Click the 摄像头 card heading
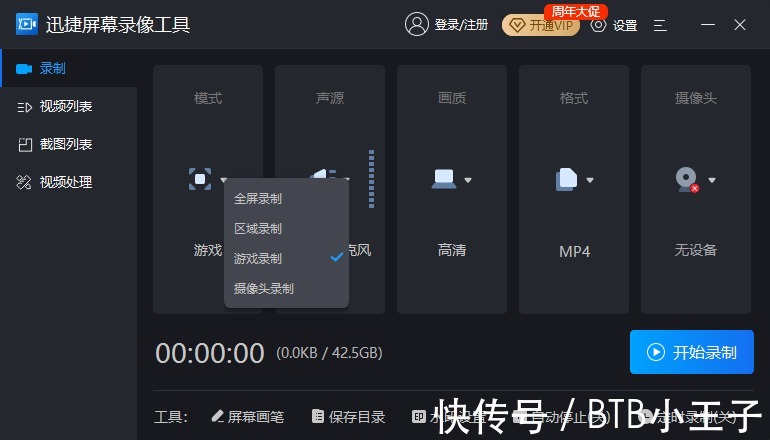 pyautogui.click(x=696, y=98)
